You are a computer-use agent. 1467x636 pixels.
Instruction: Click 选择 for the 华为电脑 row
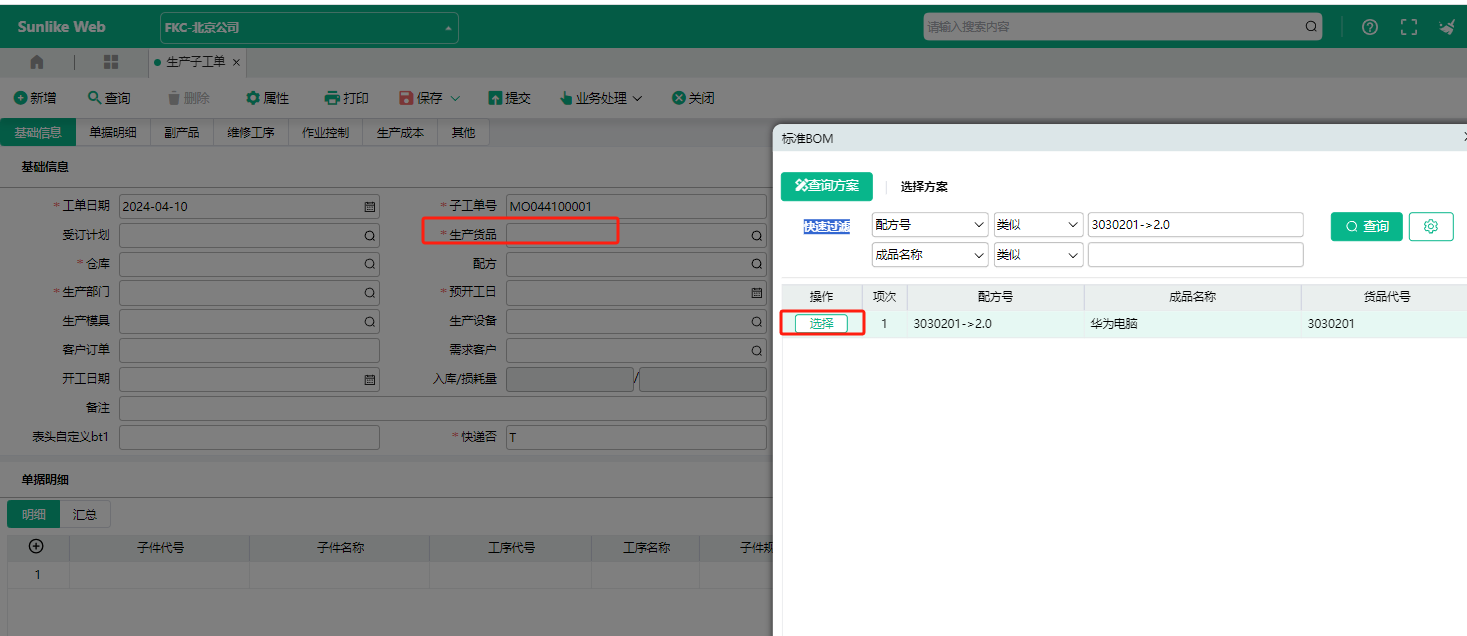(821, 324)
